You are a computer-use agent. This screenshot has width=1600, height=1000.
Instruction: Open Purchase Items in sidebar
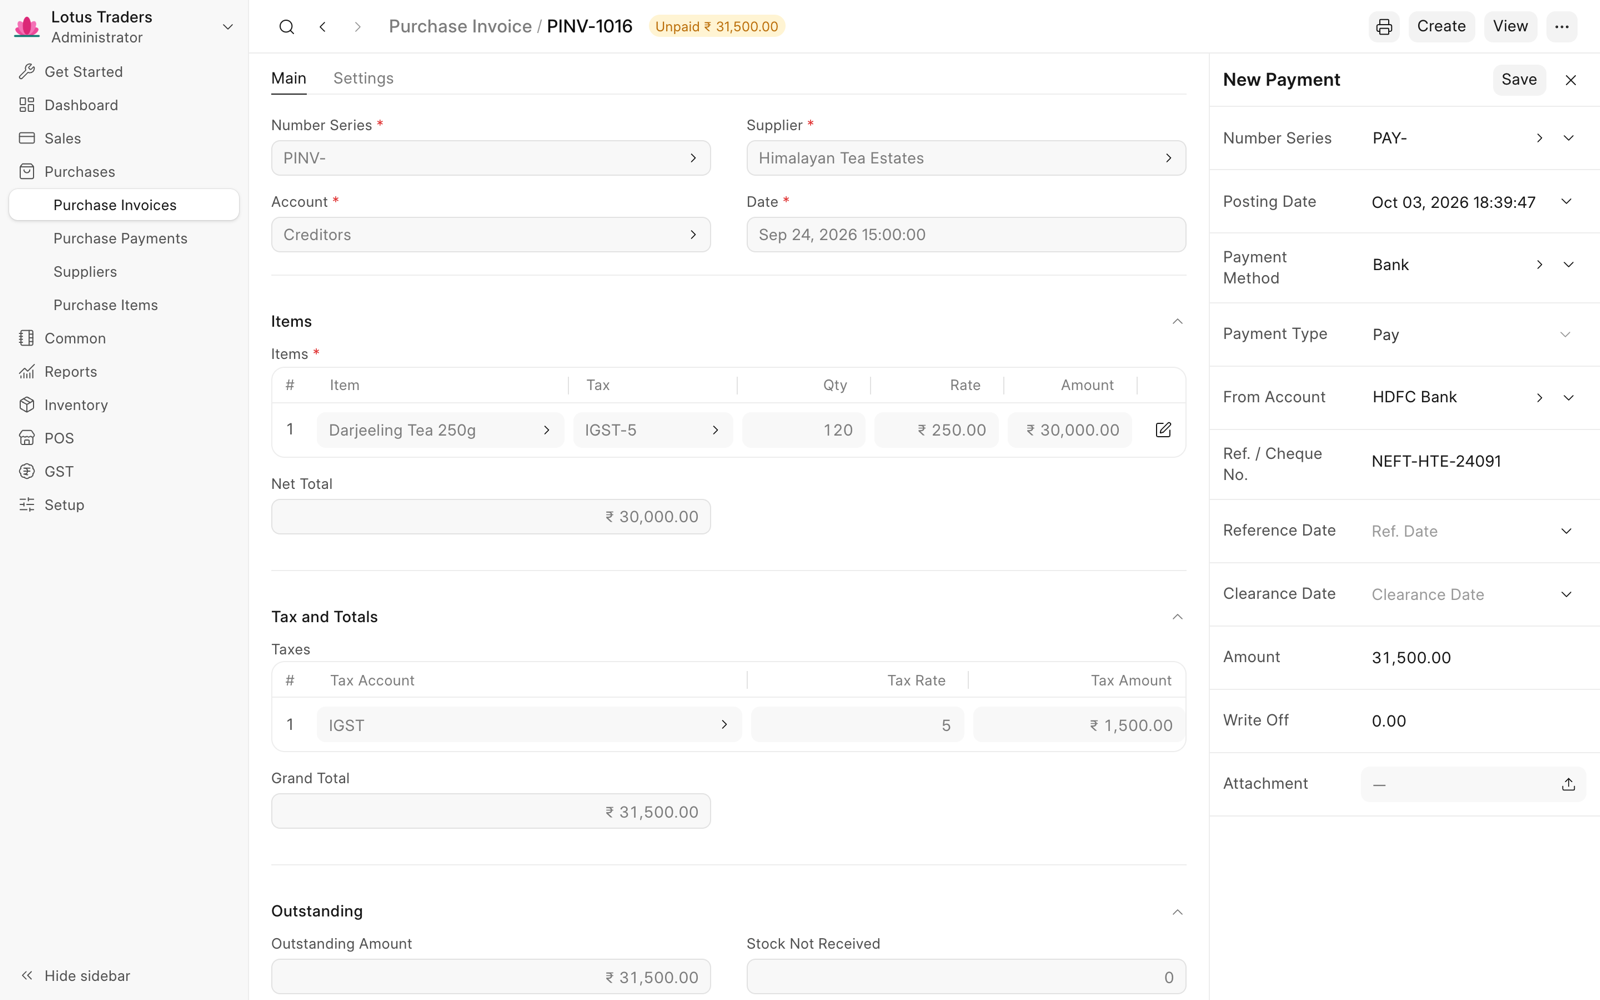124,305
